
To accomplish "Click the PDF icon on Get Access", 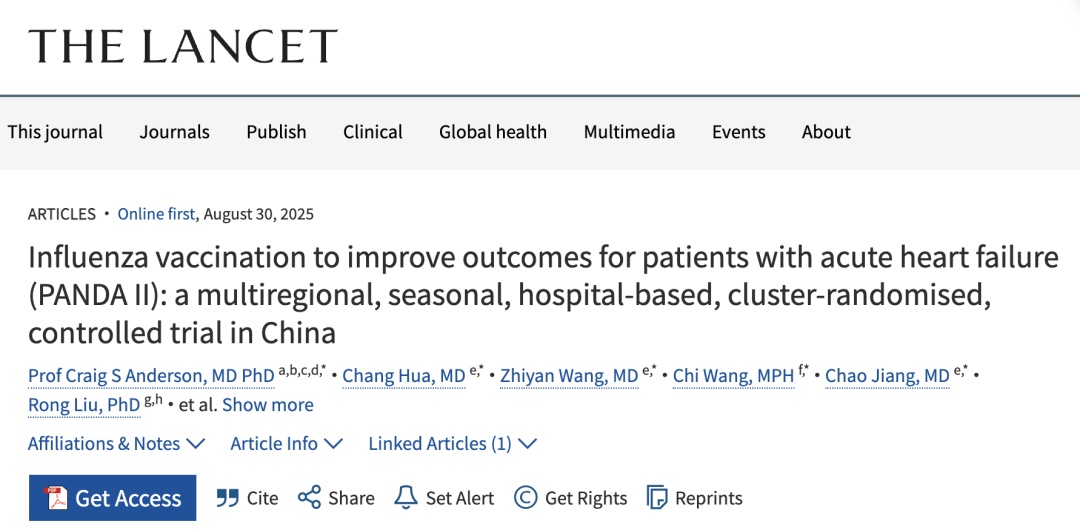I will coord(56,498).
